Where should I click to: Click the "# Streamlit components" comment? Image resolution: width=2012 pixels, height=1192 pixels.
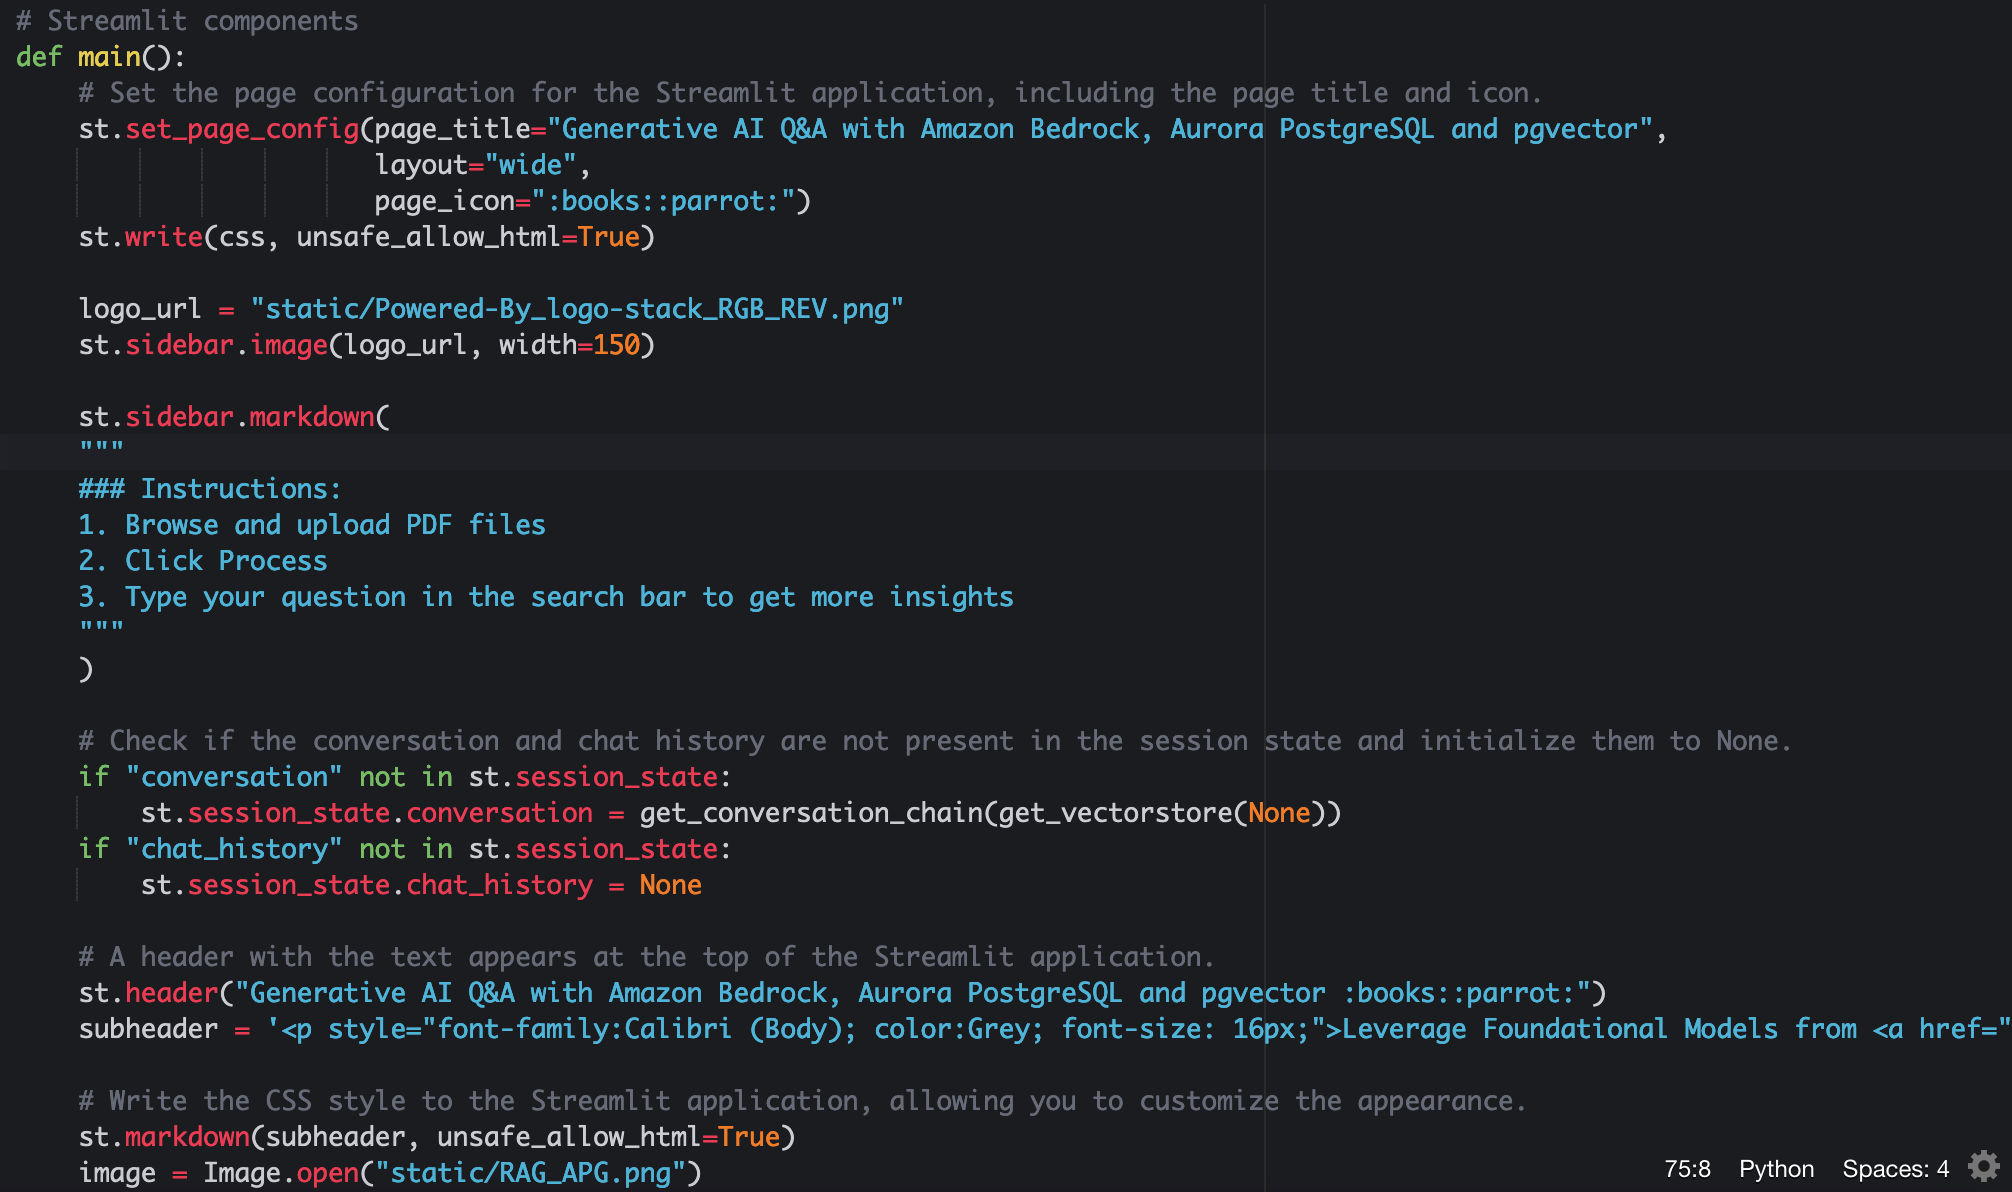point(187,21)
